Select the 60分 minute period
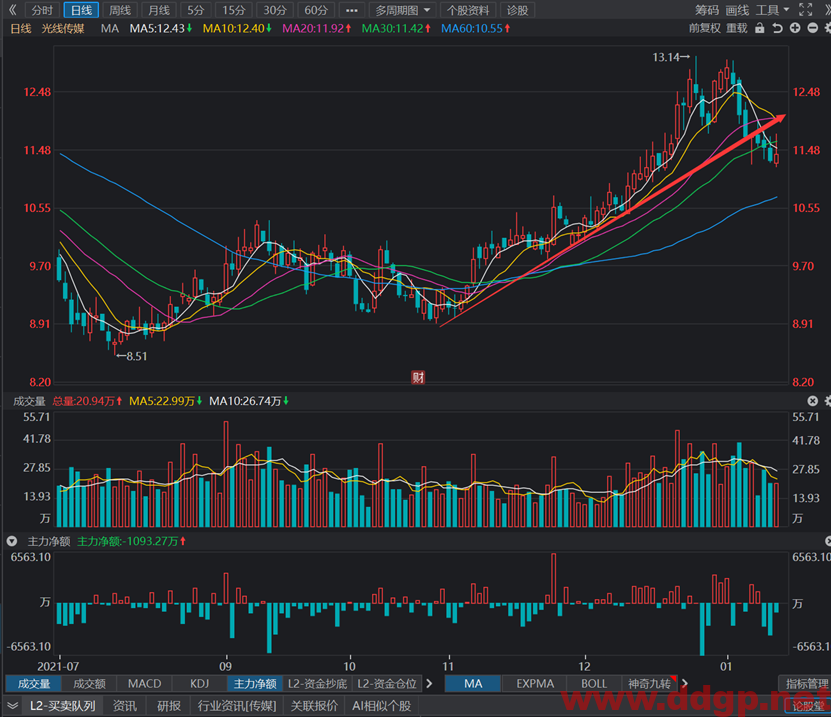 click(316, 10)
